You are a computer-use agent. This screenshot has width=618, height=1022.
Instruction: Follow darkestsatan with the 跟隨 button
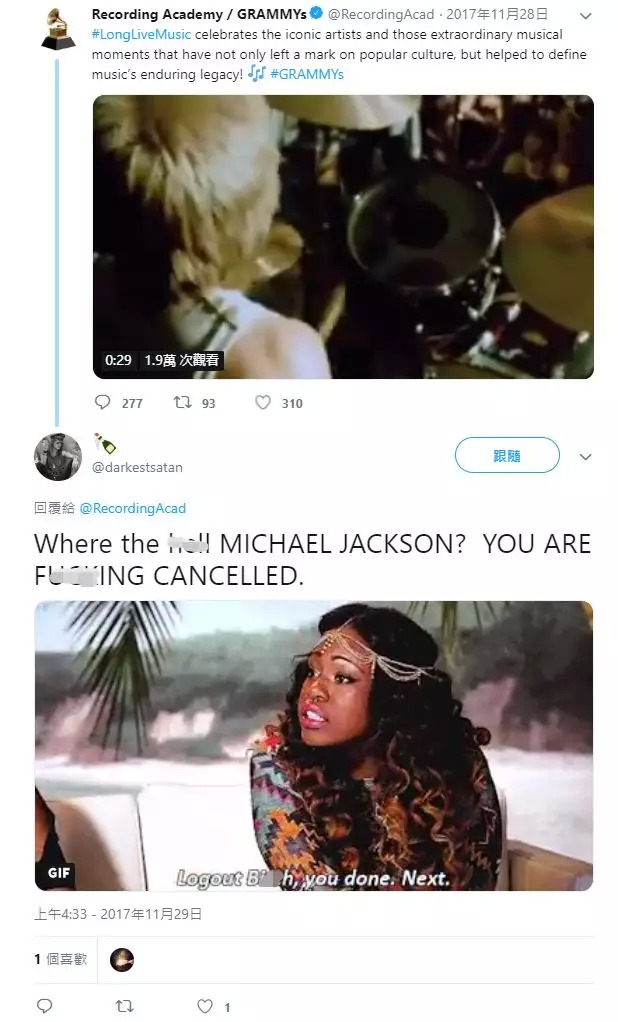coord(507,455)
